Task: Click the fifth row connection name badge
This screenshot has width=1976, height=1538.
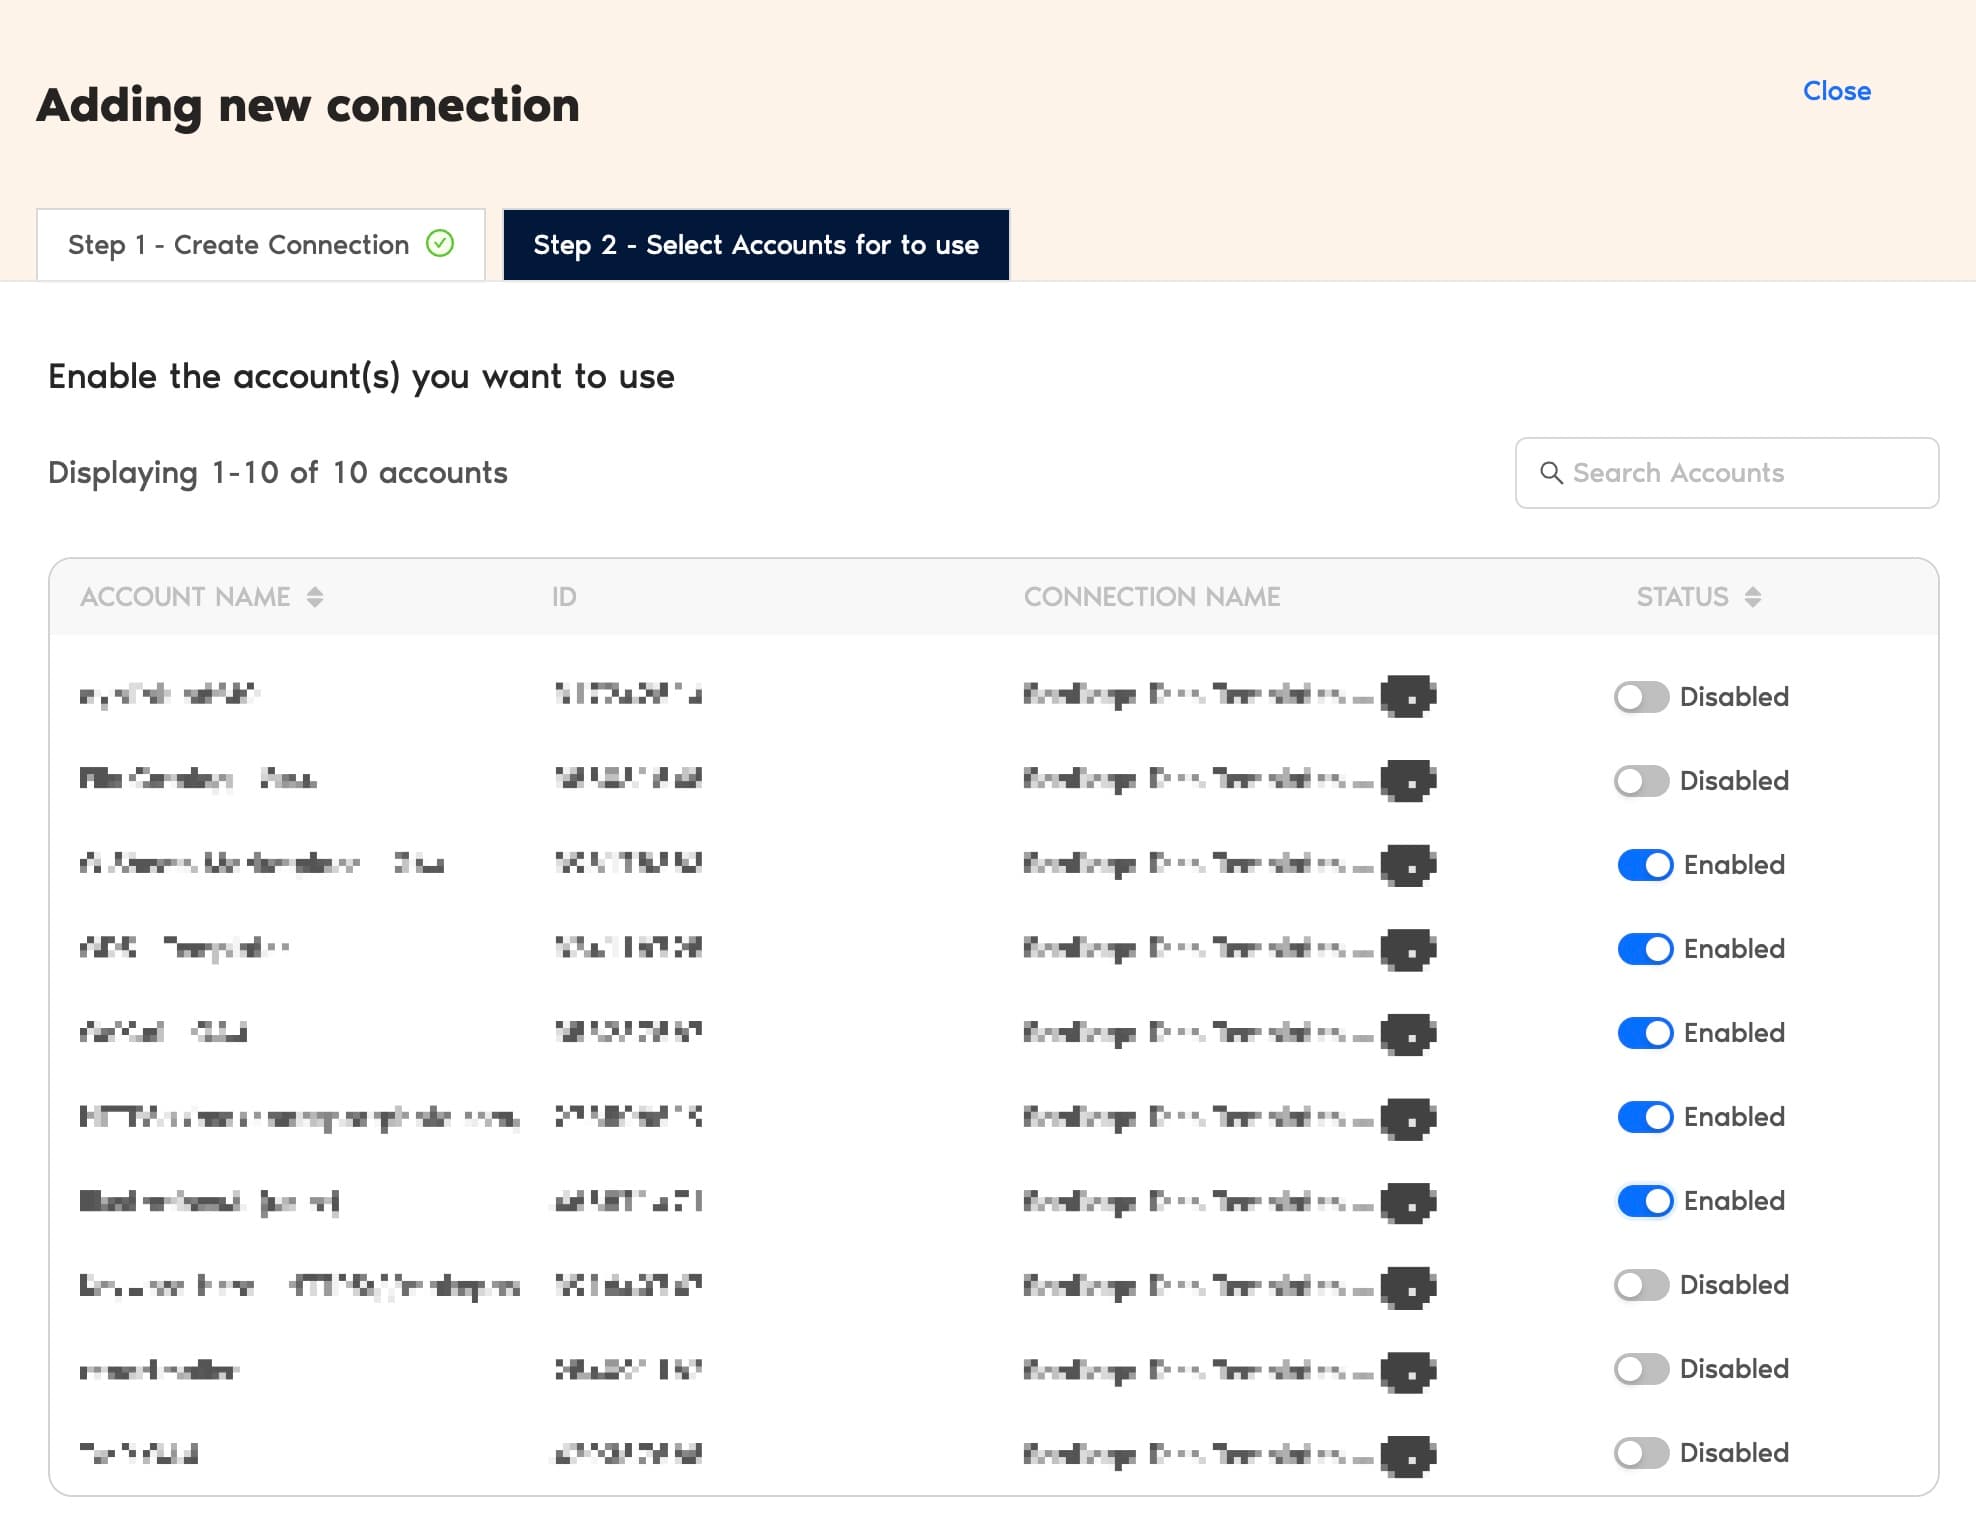Action: click(x=1408, y=1033)
